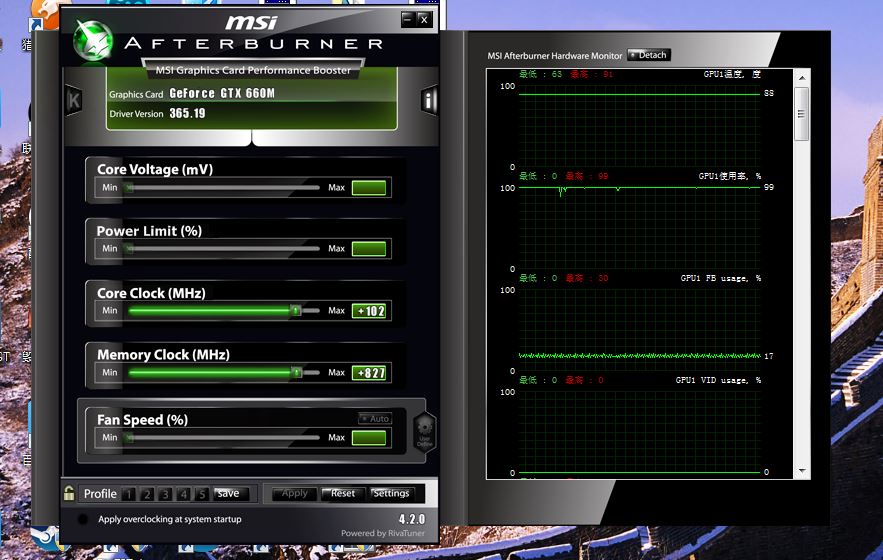The width and height of the screenshot is (883, 560).
Task: Close the Afterburner window
Action: pos(424,19)
